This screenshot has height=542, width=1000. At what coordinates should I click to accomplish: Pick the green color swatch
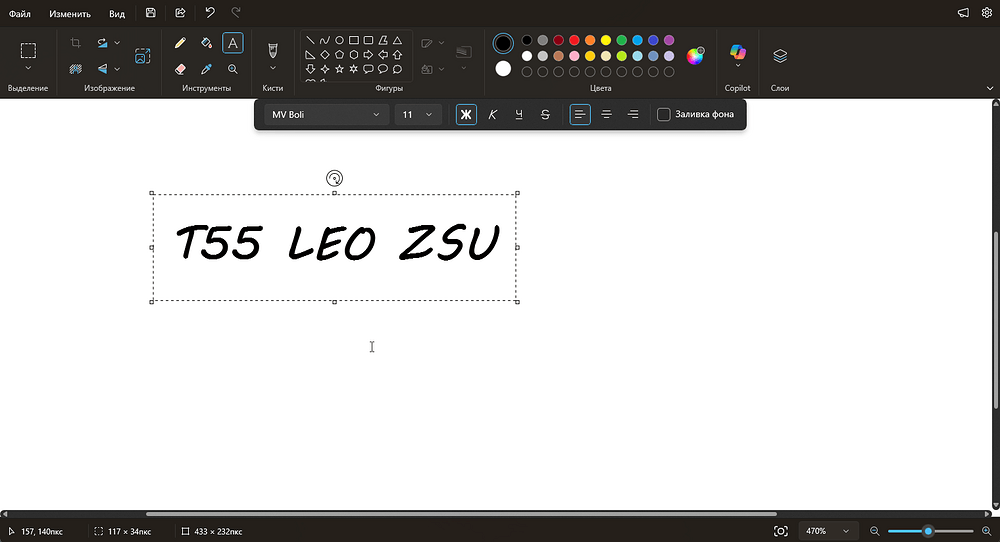click(x=622, y=40)
